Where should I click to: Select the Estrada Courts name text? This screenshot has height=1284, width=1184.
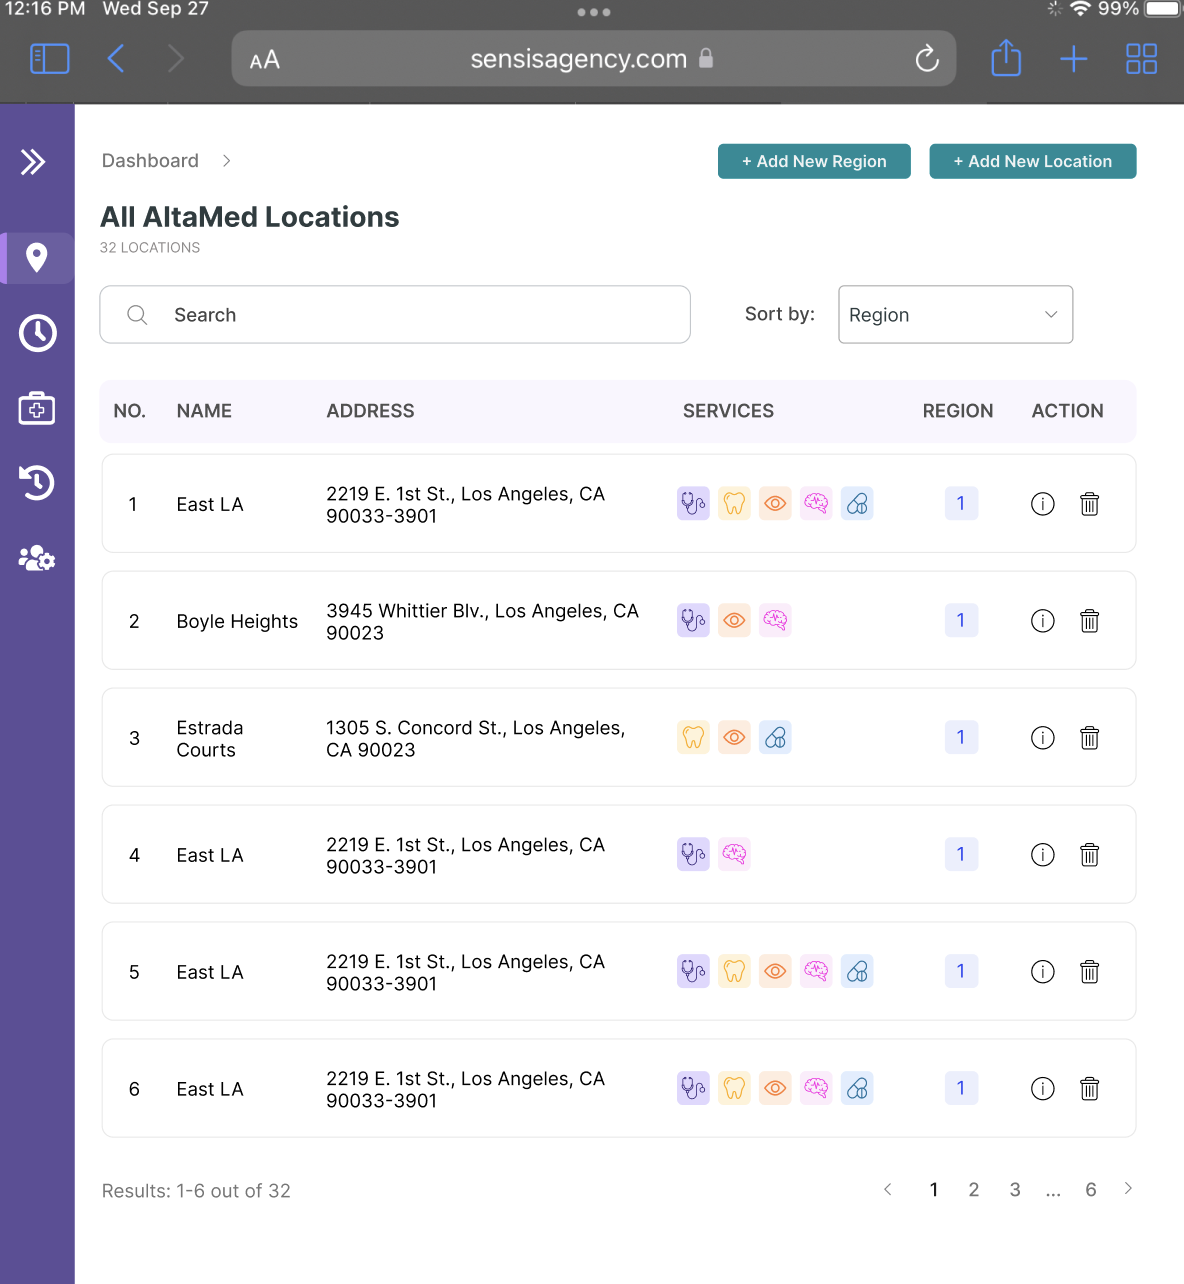(x=210, y=739)
